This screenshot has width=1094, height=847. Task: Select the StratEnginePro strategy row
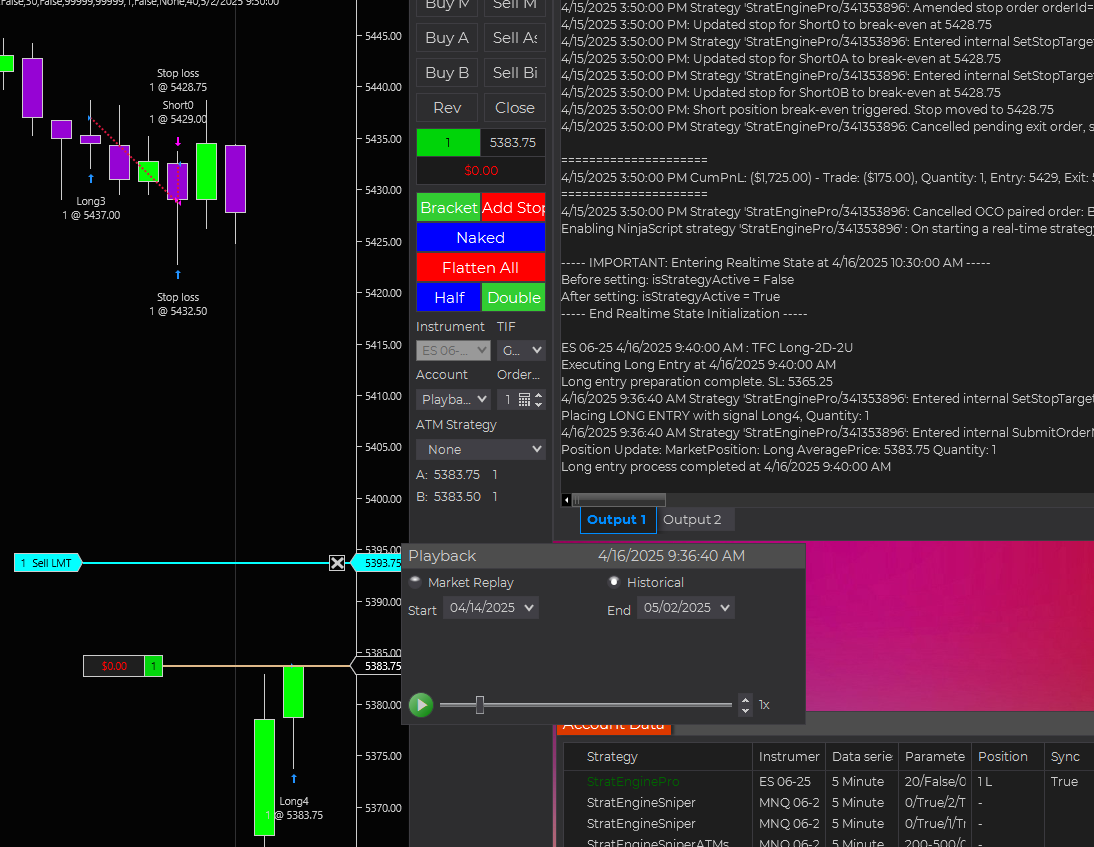click(x=828, y=781)
